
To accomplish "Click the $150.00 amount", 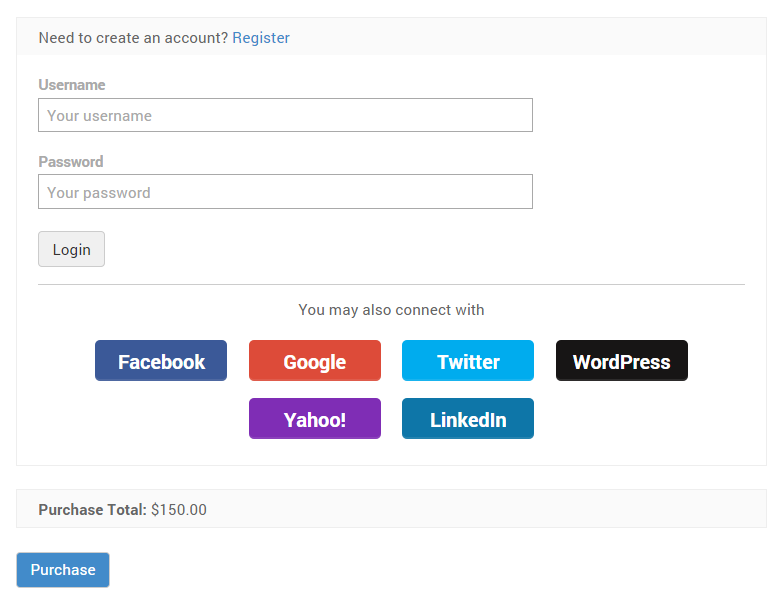I will point(179,510).
